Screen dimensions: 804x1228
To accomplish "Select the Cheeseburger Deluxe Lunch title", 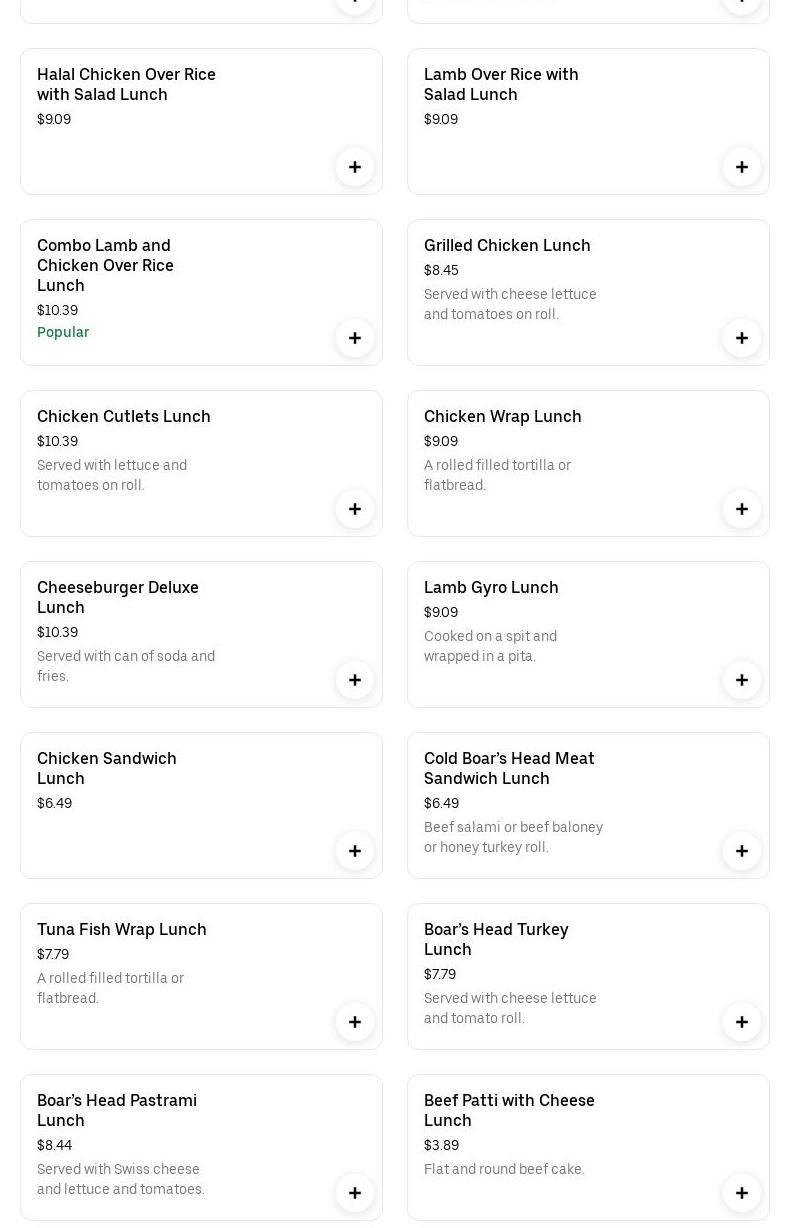I will 118,597.
